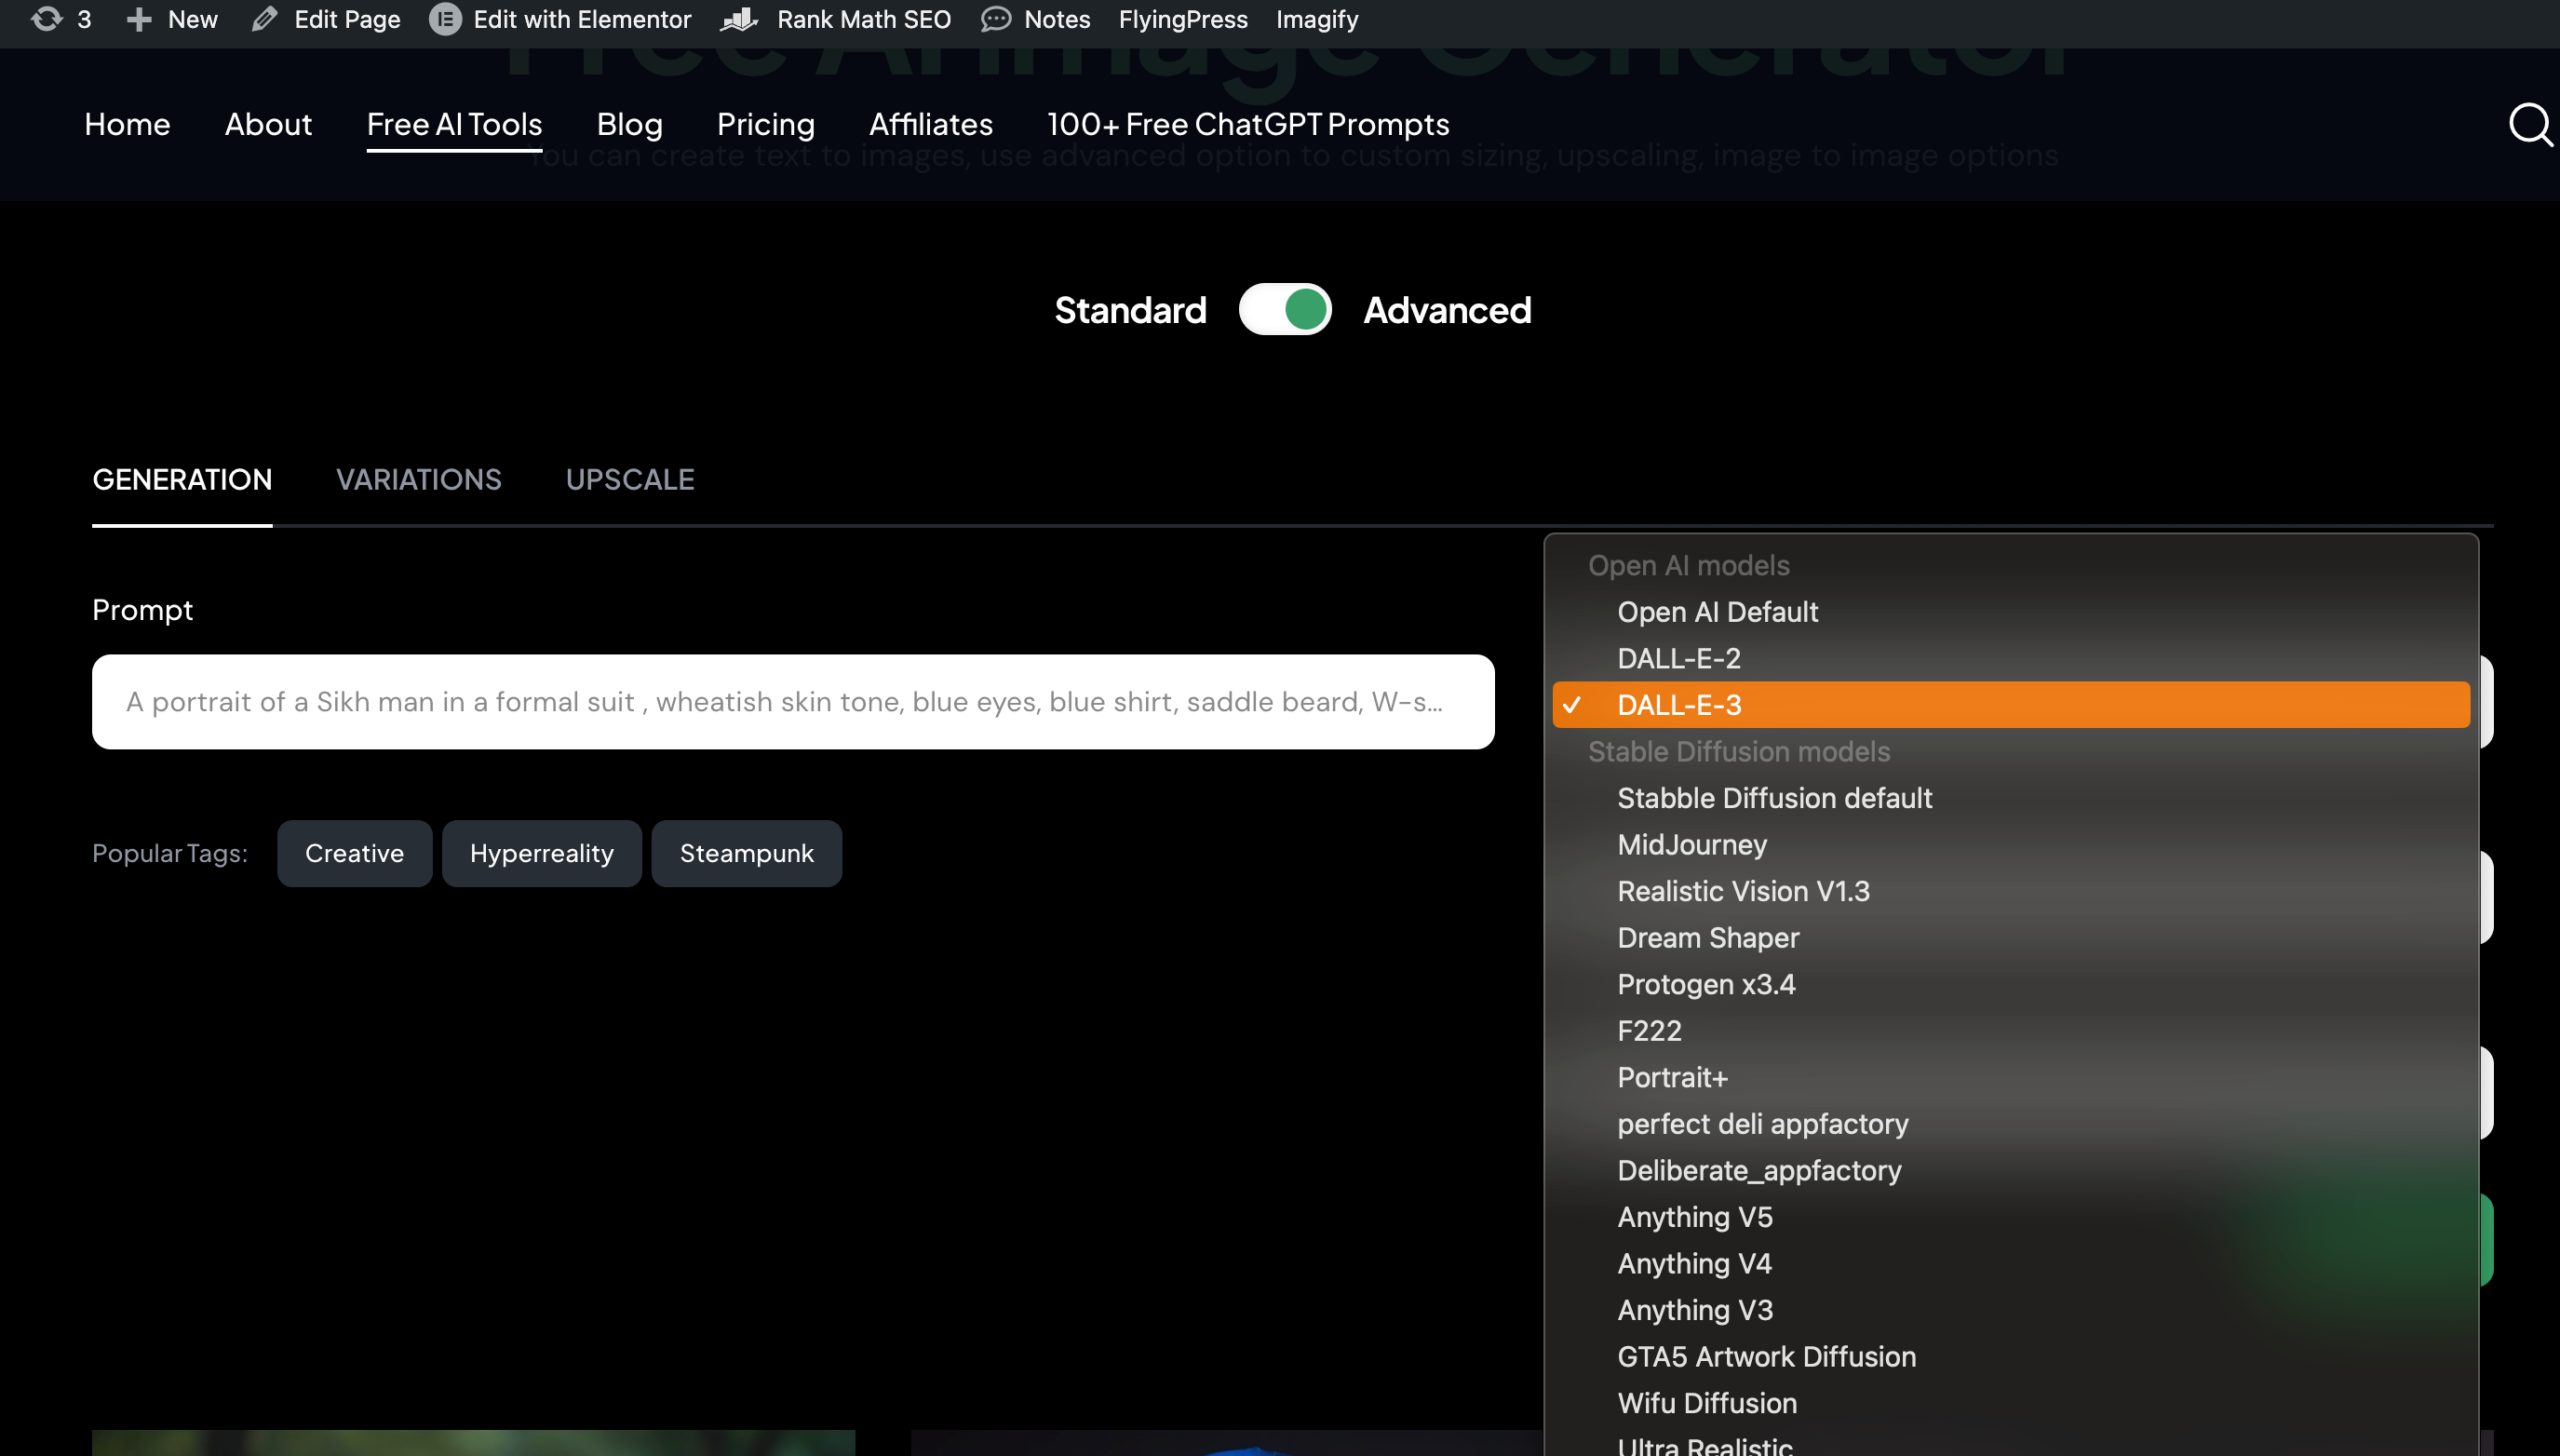Select DALL-E-2 from model list
This screenshot has width=2560, height=1456.
coord(1678,658)
